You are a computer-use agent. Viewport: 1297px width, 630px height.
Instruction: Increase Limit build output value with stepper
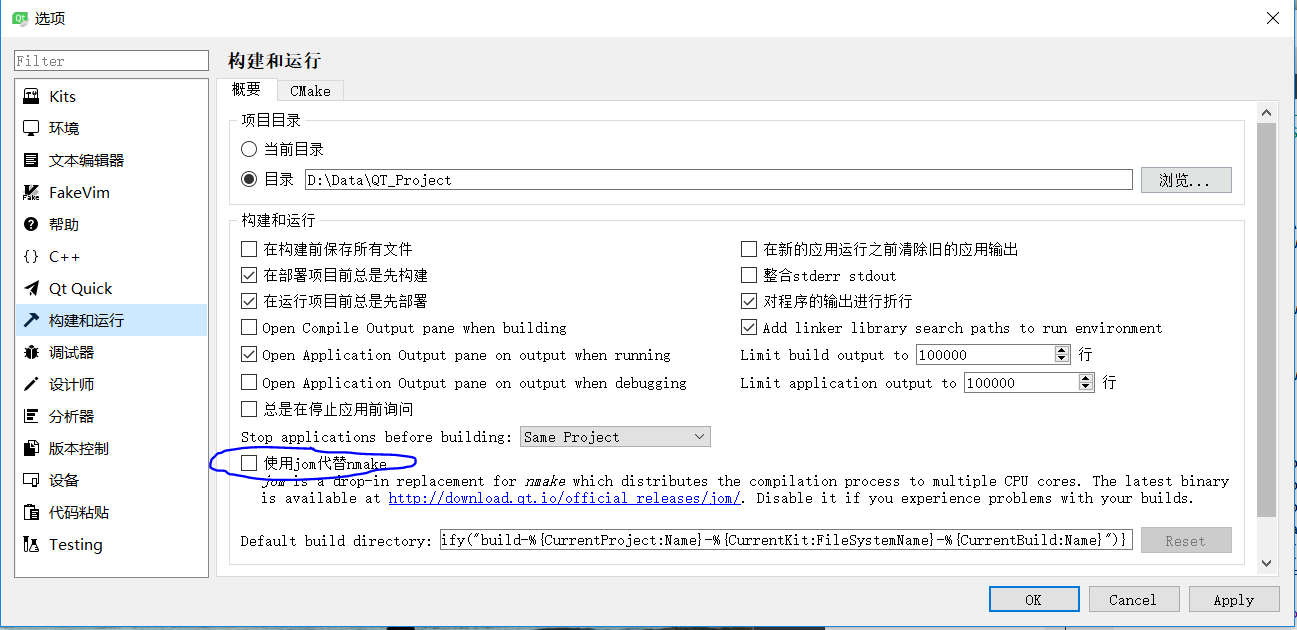1063,349
